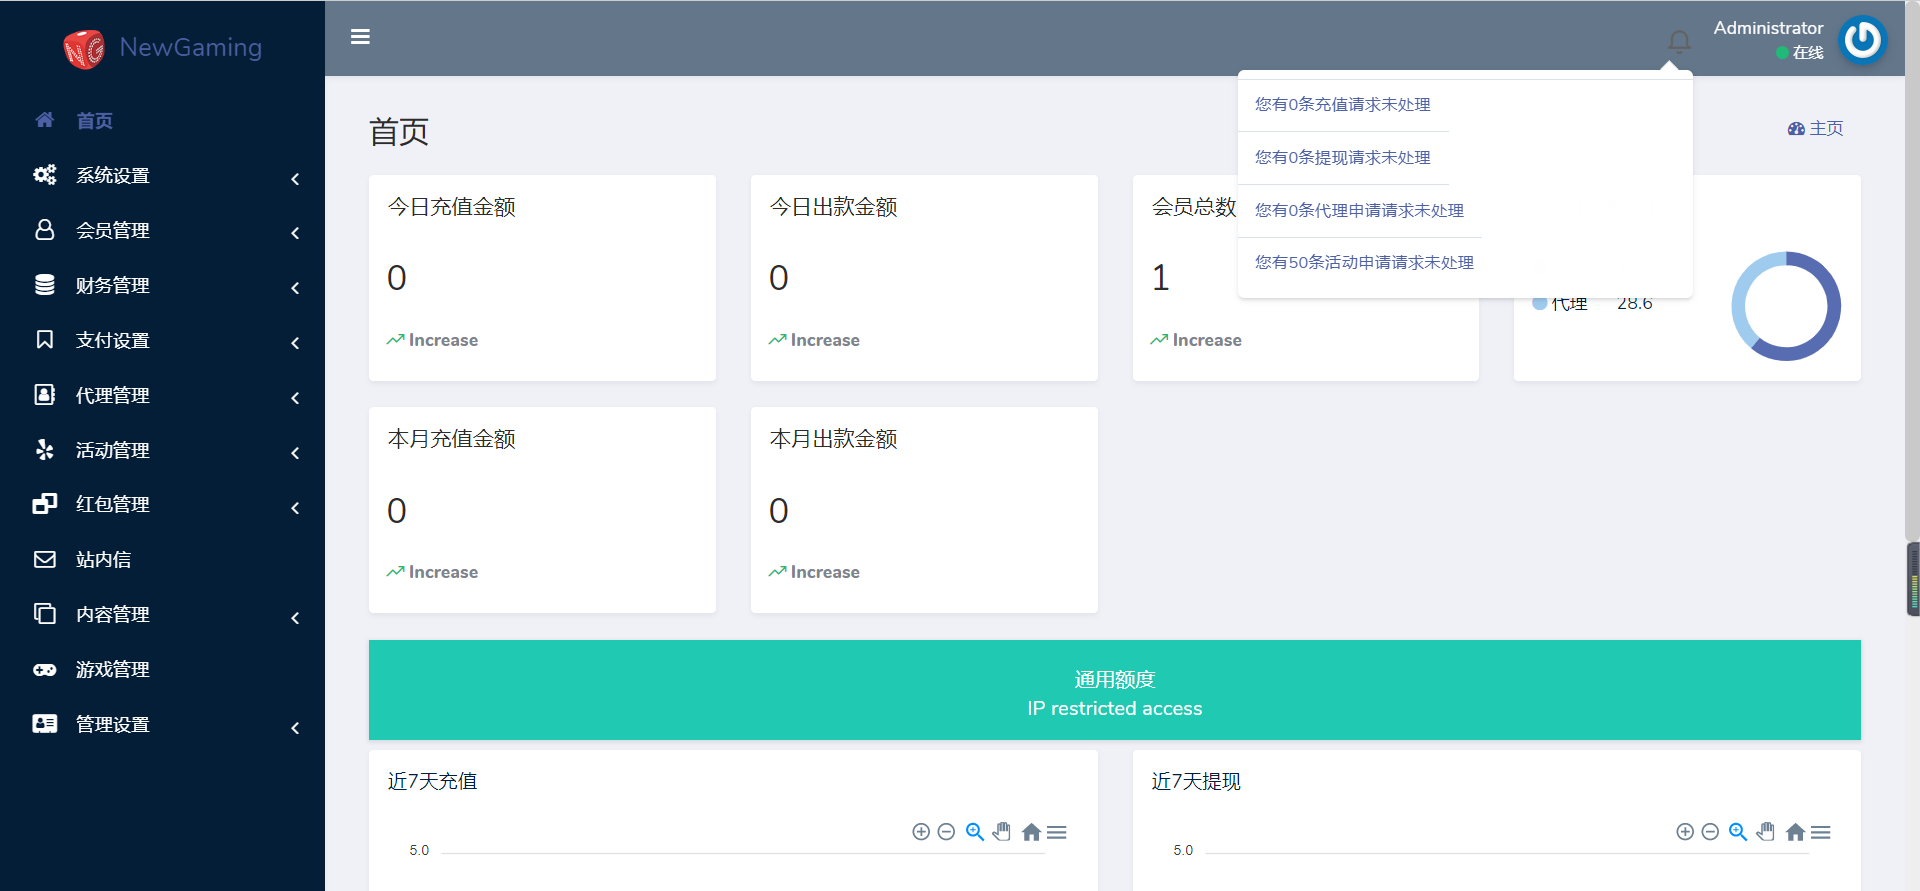Viewport: 1920px width, 891px height.
Task: Select the 财务管理 sidebar menu label
Action: 113,285
